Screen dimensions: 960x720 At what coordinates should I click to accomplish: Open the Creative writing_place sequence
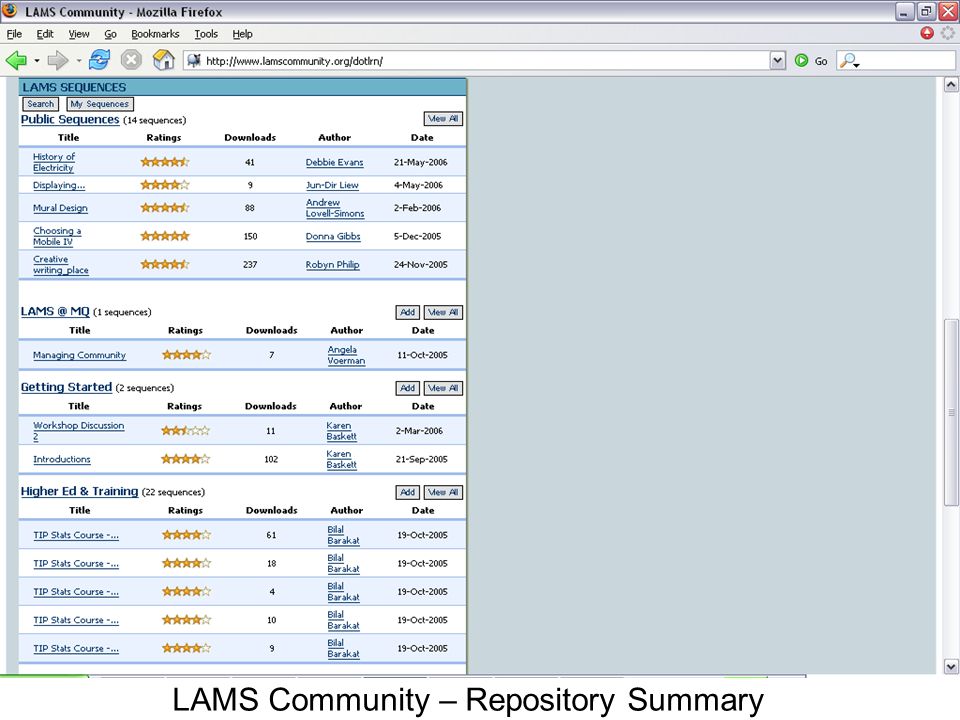click(x=61, y=264)
